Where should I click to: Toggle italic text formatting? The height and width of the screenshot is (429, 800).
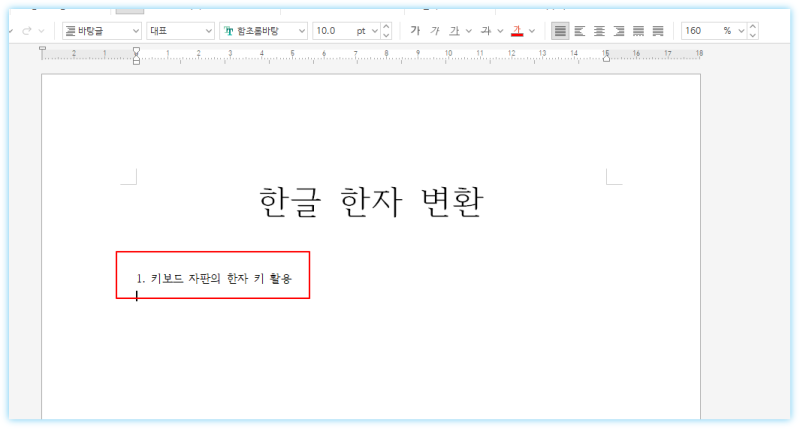[x=435, y=31]
